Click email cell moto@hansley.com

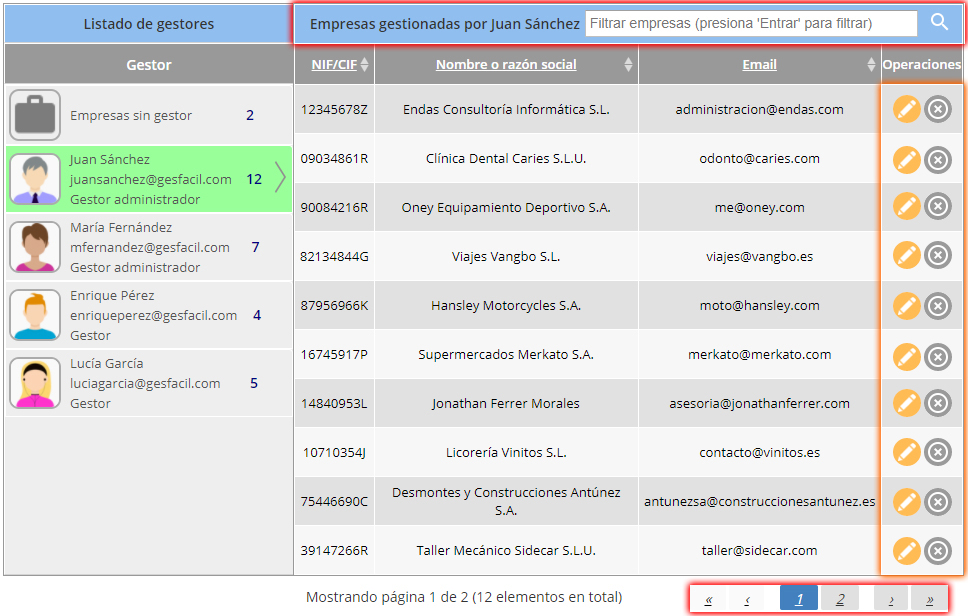(x=759, y=305)
